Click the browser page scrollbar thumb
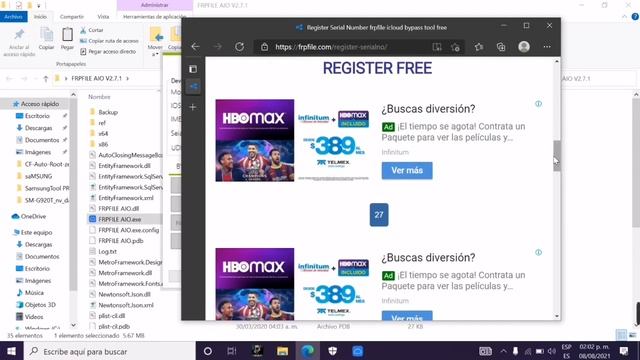This screenshot has width=640, height=360. (x=557, y=156)
